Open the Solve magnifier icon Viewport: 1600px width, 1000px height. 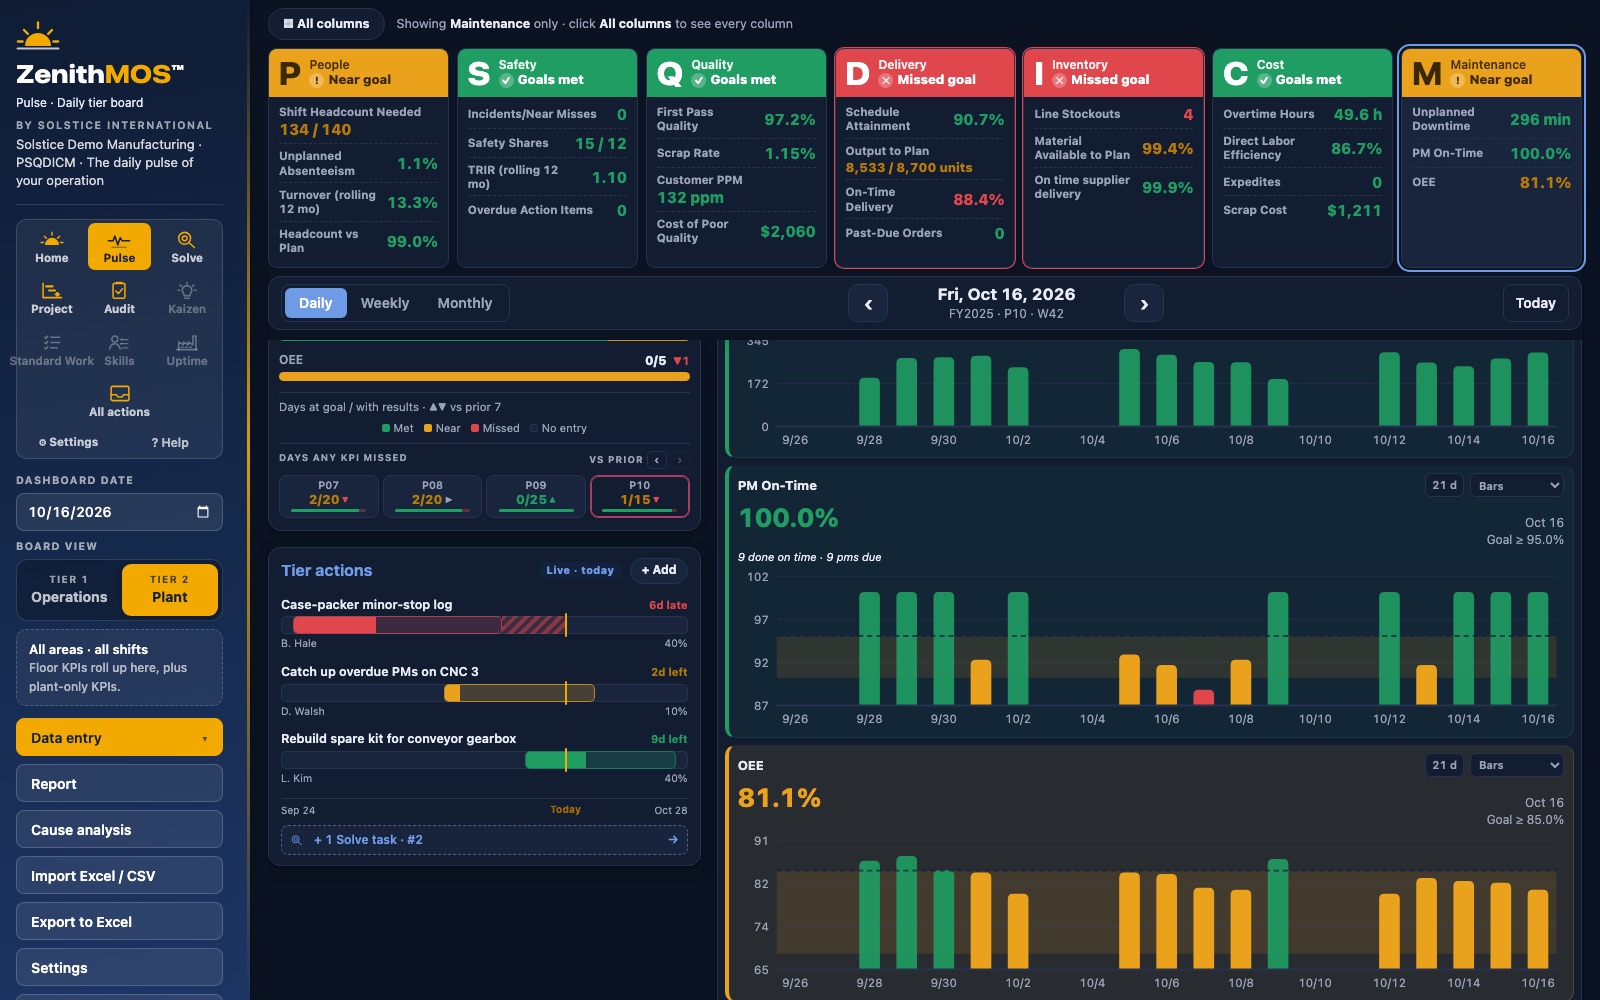click(x=187, y=247)
